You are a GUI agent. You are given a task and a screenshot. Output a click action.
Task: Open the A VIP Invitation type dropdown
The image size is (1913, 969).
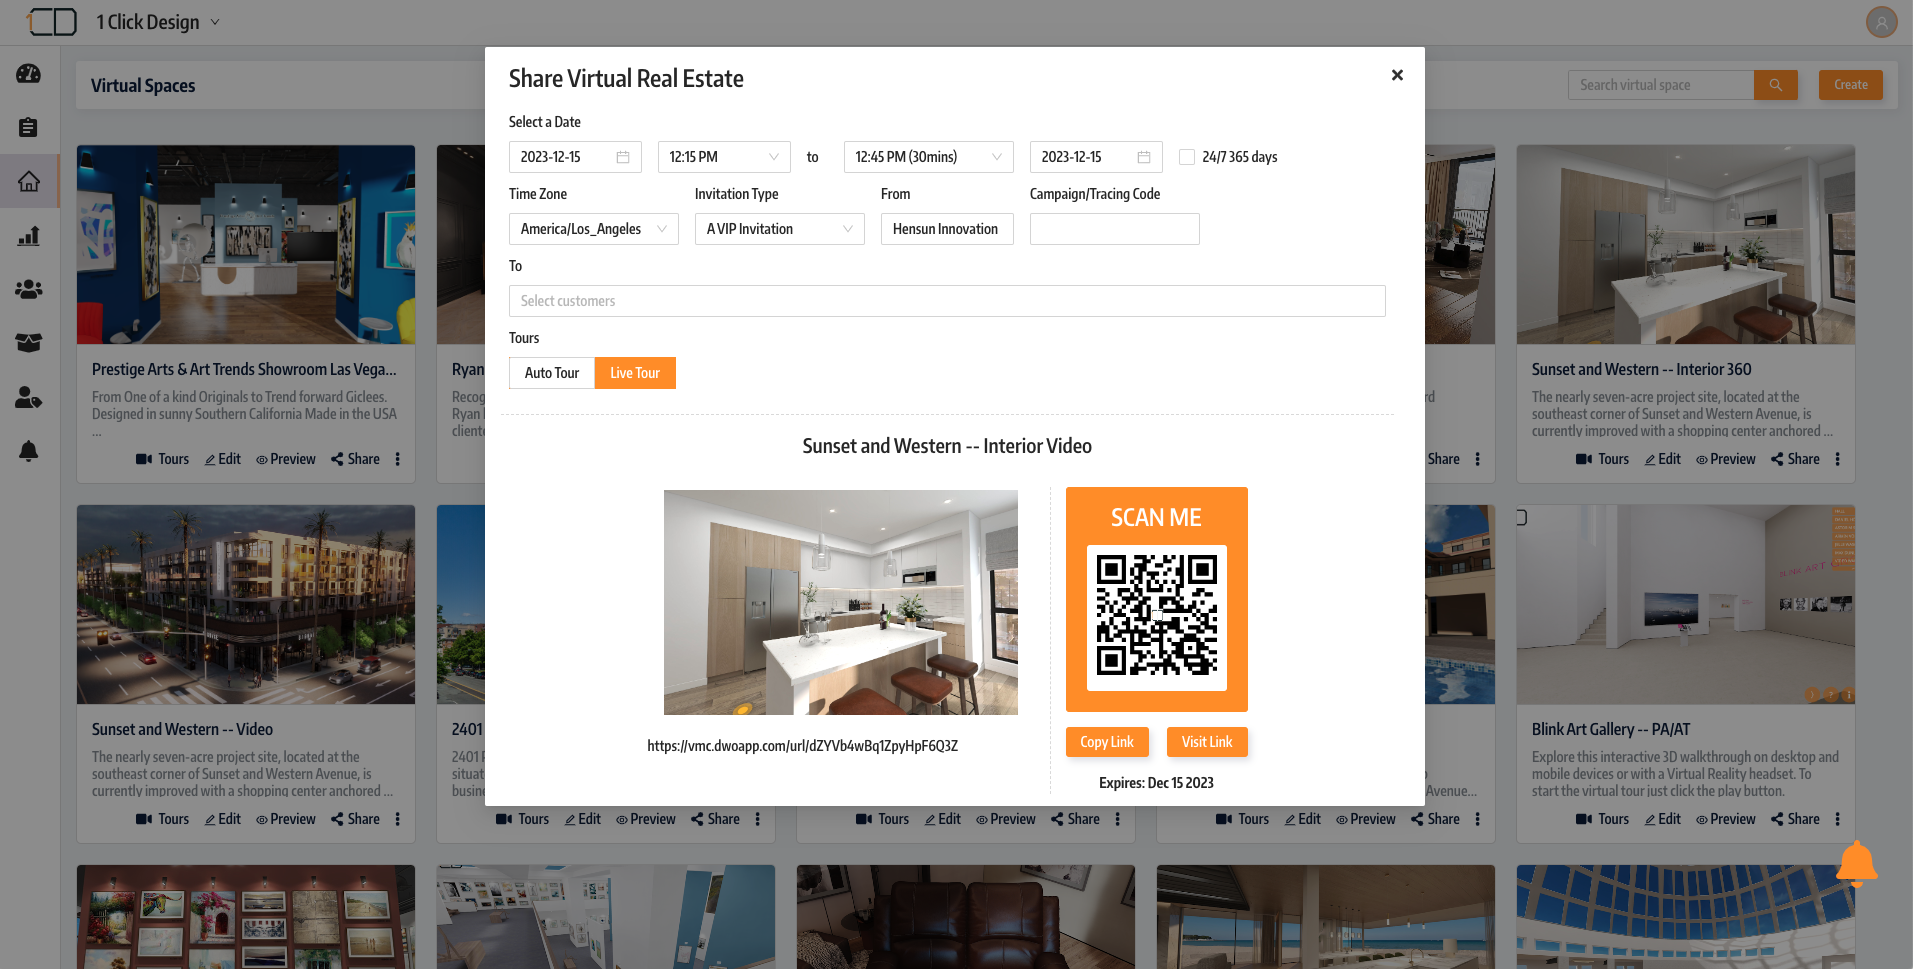pos(780,229)
